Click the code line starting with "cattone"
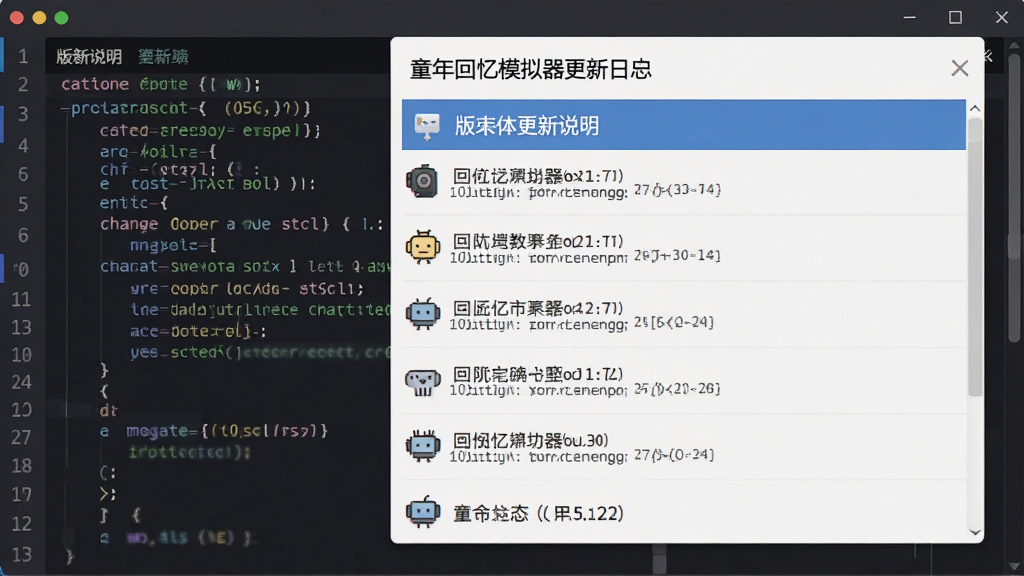The image size is (1024, 576). click(161, 84)
